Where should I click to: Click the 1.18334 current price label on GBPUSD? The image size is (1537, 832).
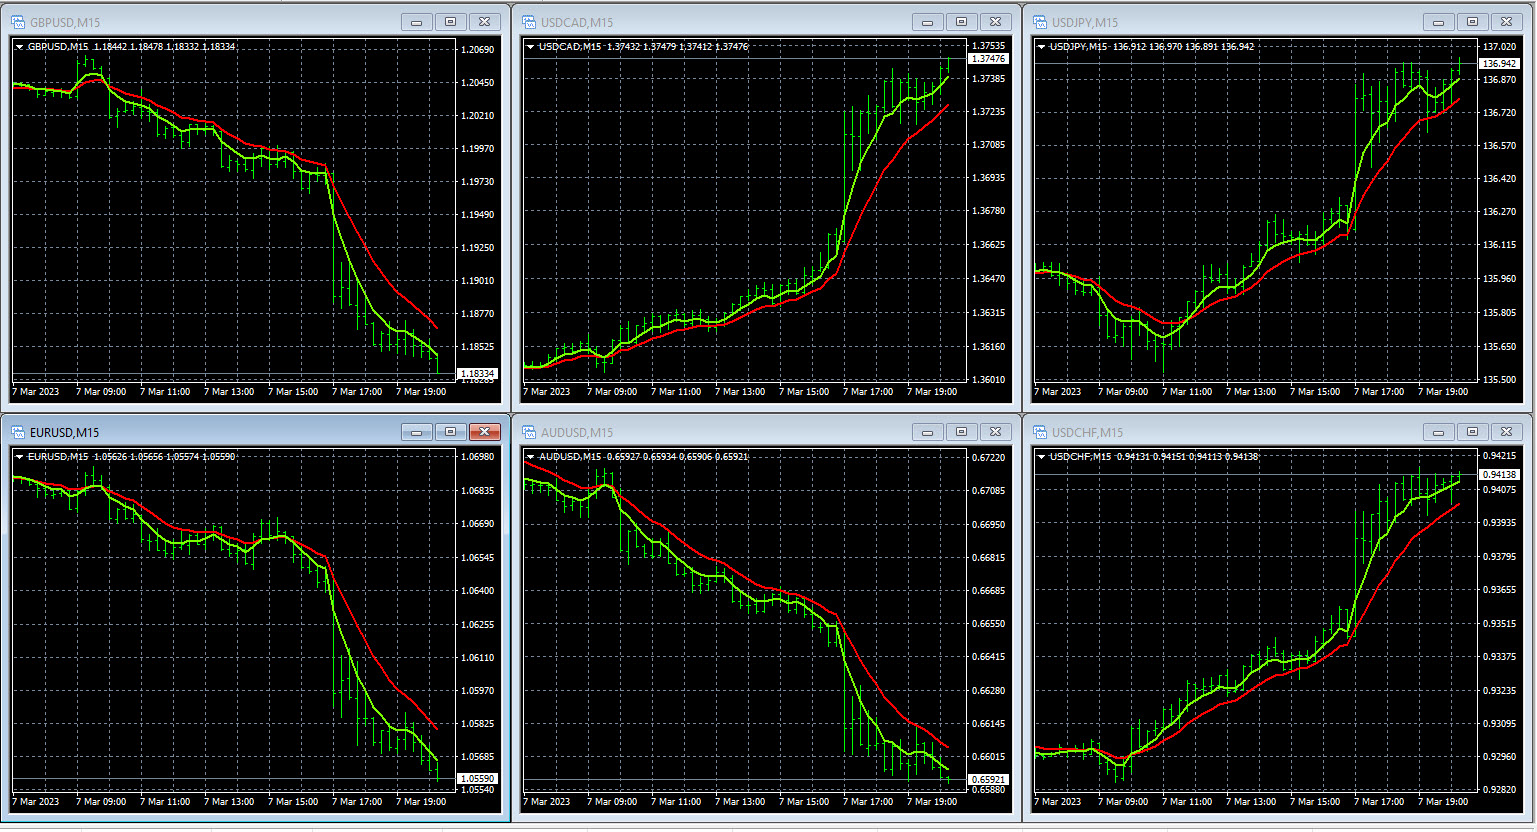coord(476,374)
